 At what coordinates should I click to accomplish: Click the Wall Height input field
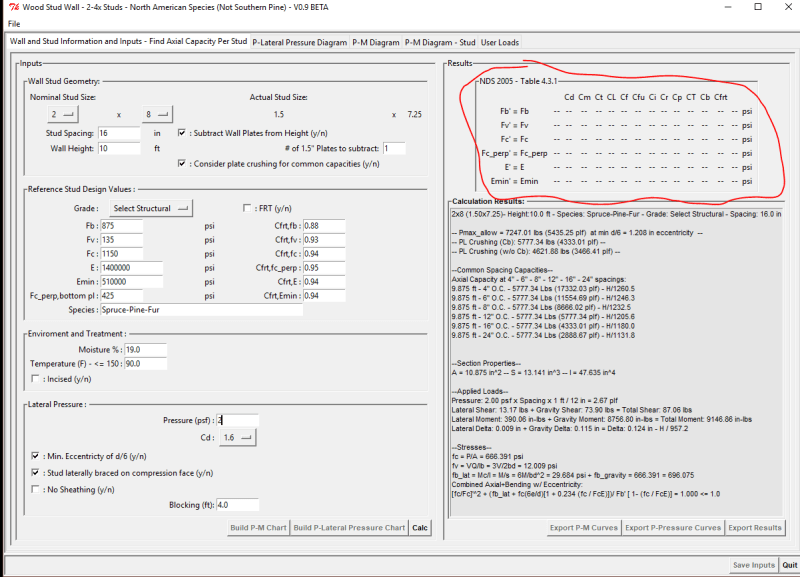click(x=119, y=148)
